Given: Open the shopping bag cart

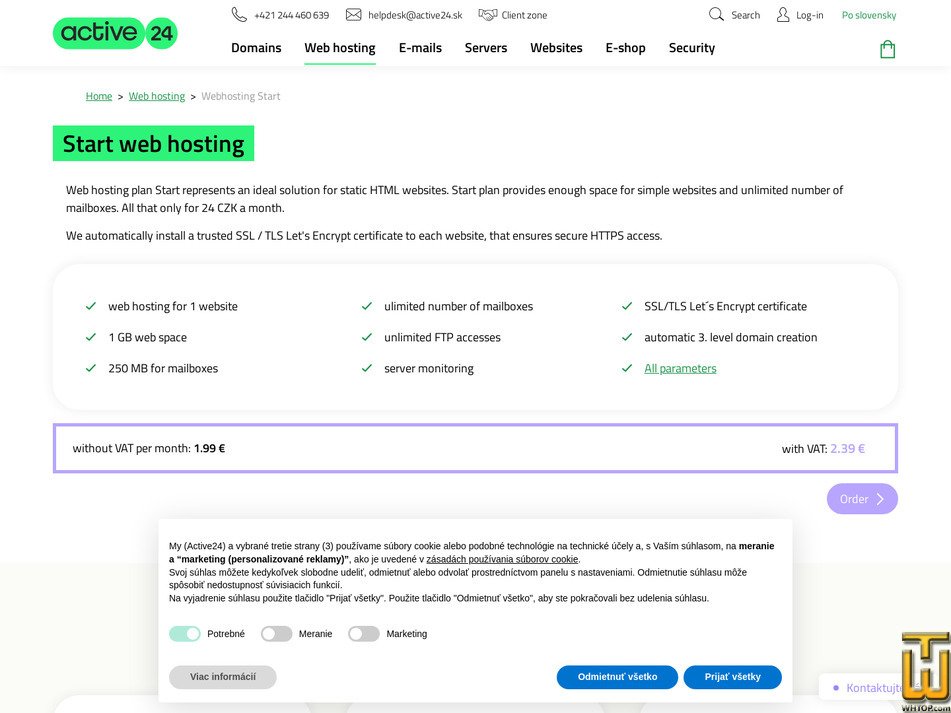Looking at the screenshot, I should coord(887,49).
